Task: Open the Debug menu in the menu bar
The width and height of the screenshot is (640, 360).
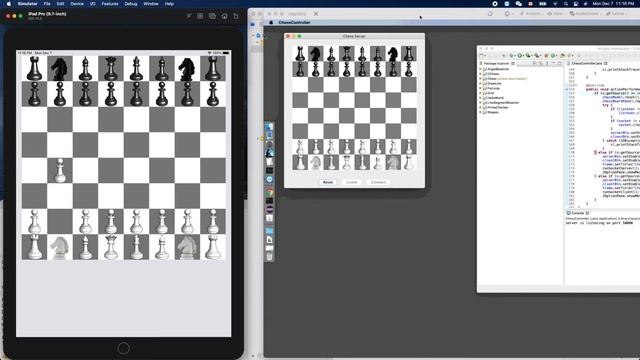Action: point(131,4)
